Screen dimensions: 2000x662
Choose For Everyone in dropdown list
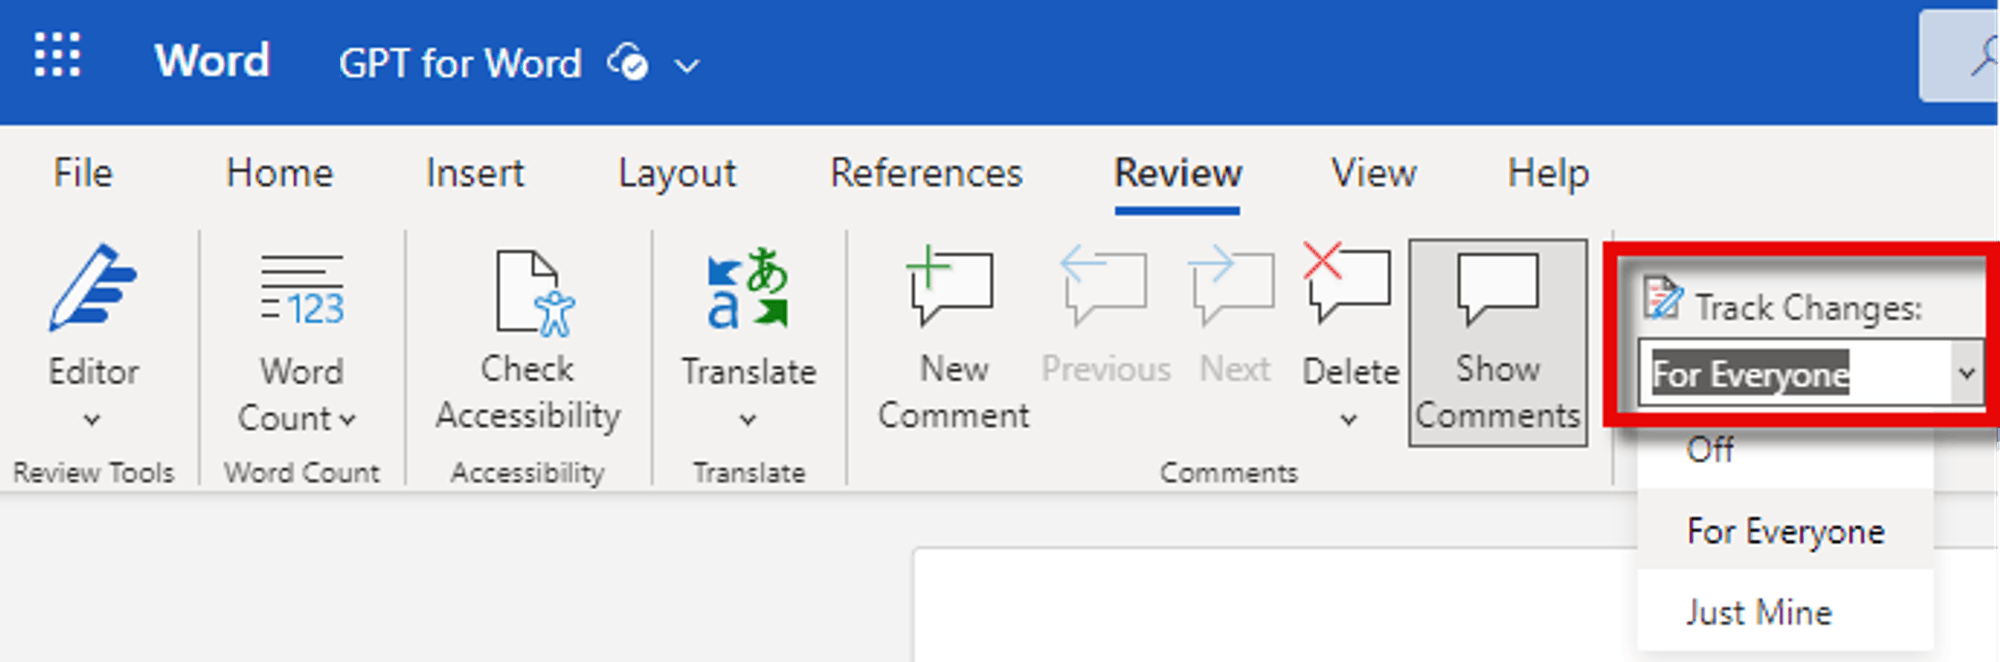pyautogui.click(x=1785, y=530)
